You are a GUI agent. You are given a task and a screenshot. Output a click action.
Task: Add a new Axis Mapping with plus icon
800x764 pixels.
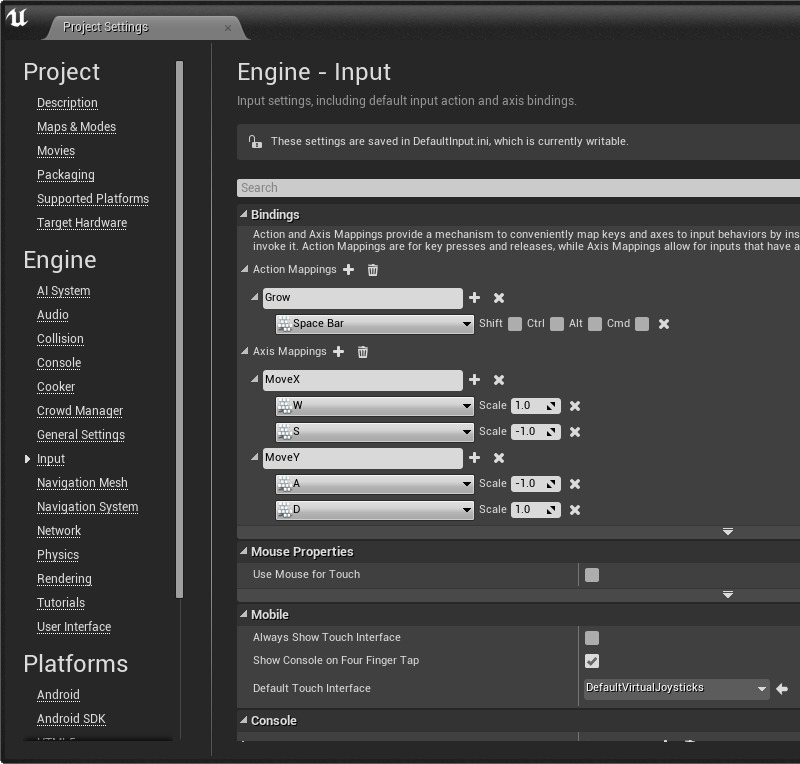pos(338,352)
